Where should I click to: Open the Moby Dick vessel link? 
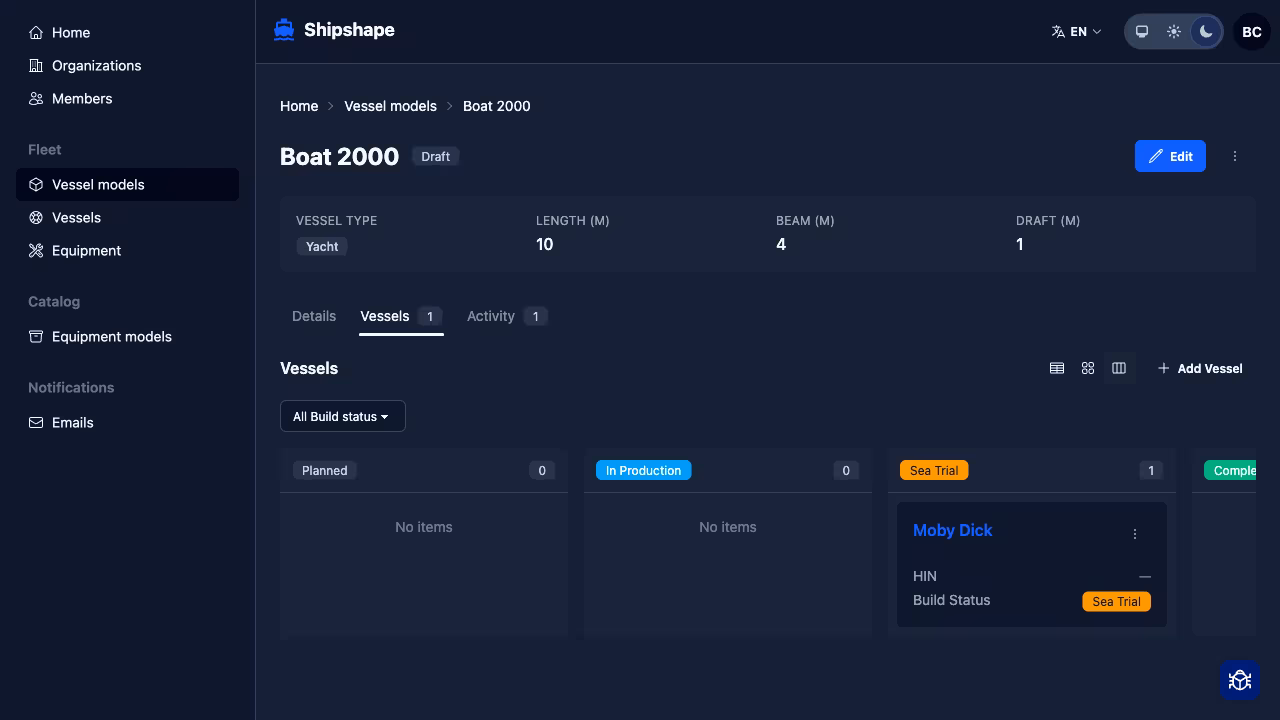pos(952,530)
